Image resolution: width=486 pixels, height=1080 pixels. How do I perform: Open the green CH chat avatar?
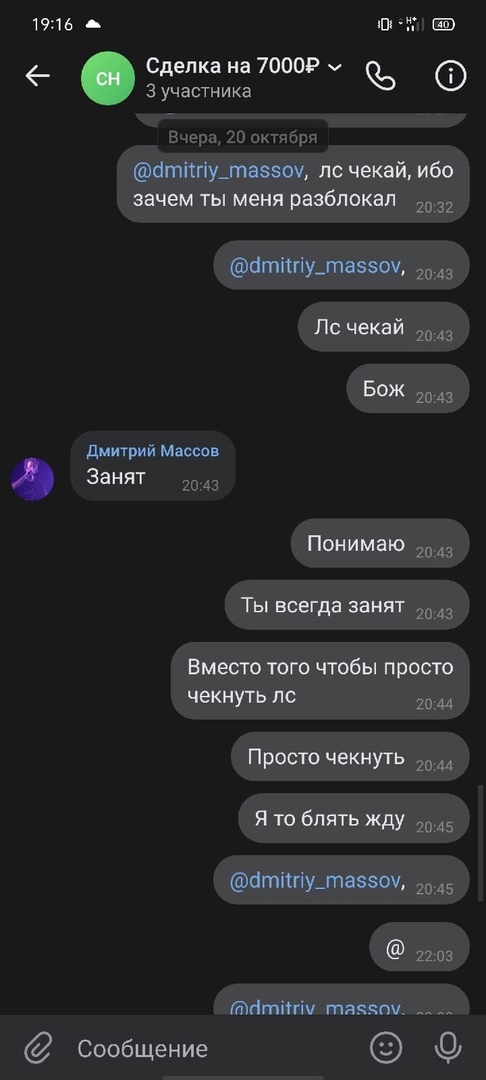pos(107,79)
